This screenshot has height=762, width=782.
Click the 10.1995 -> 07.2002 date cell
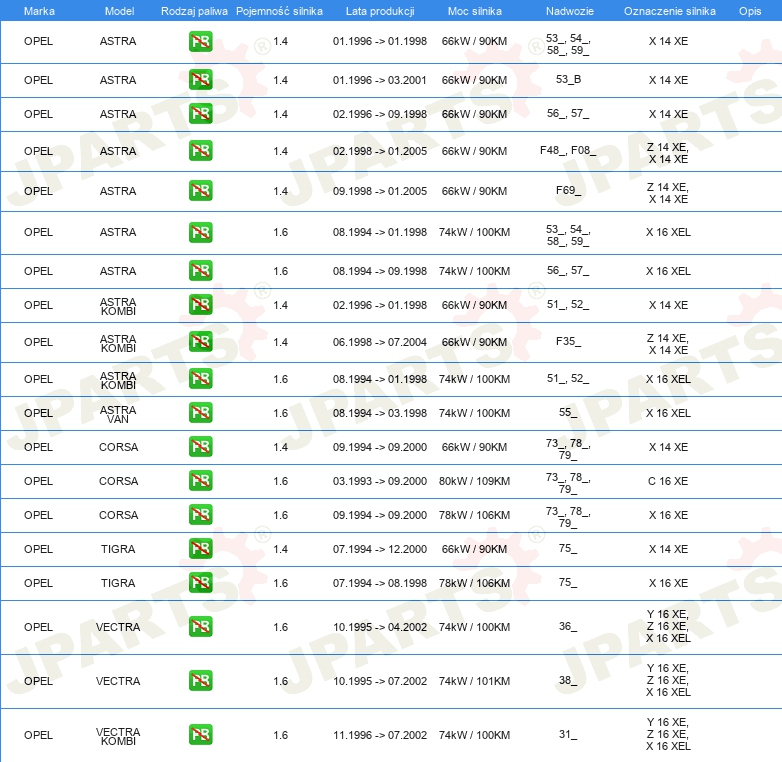380,681
